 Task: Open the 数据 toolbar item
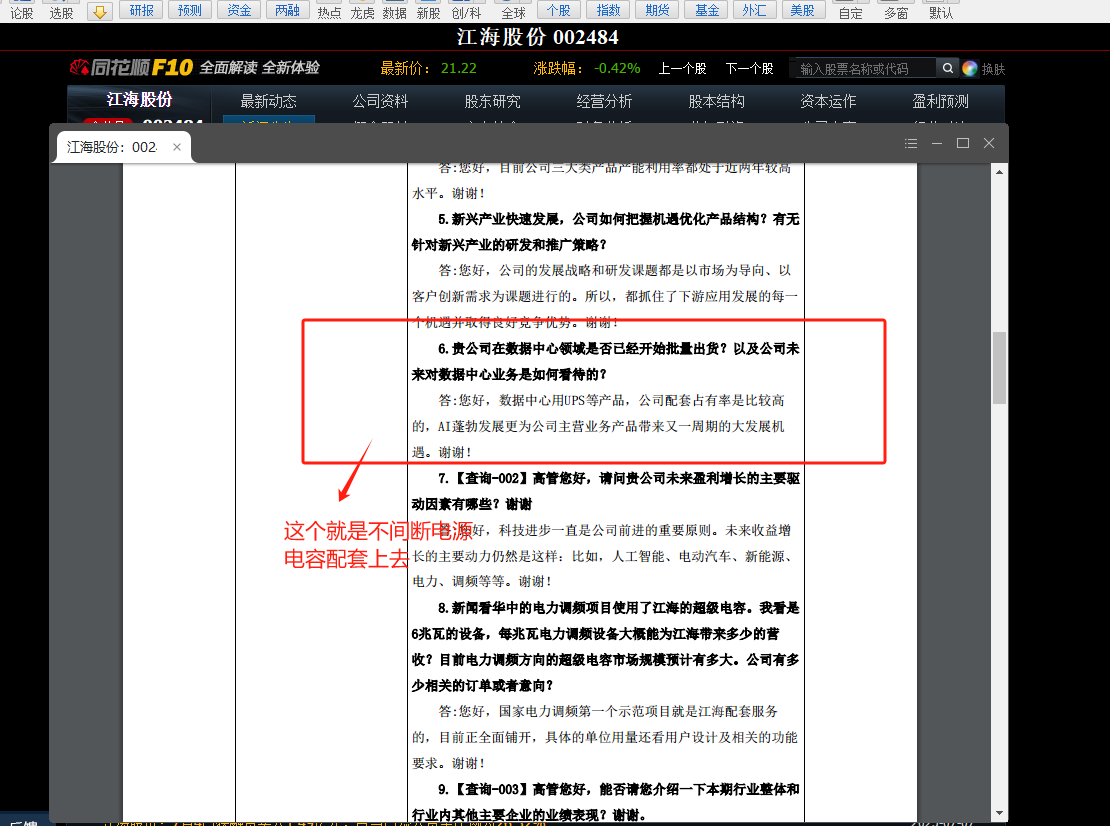[x=395, y=12]
